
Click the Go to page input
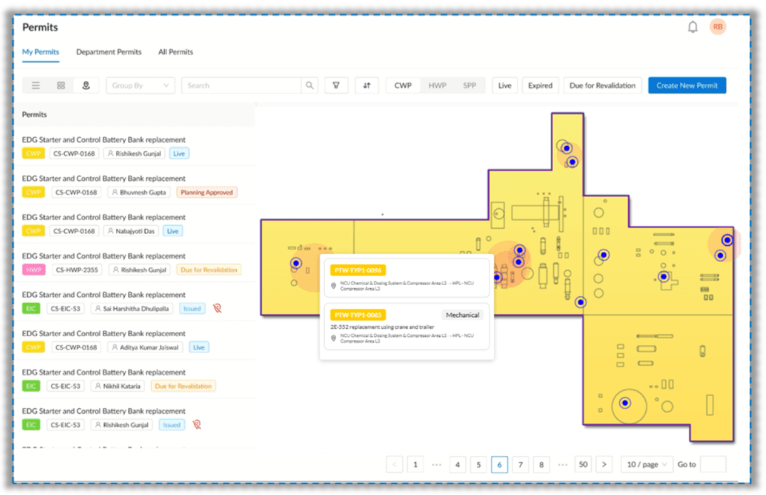point(713,465)
